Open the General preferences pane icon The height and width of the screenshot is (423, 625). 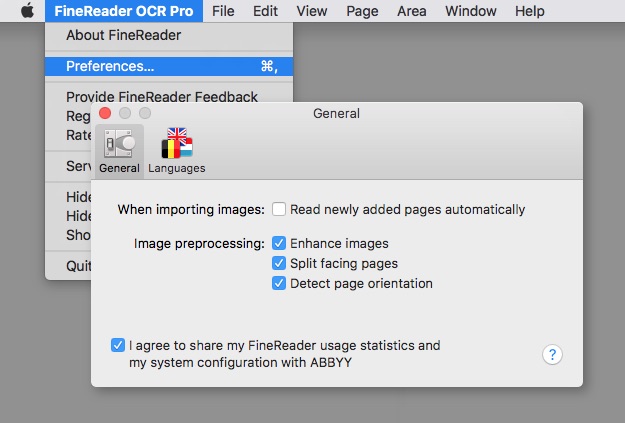(119, 150)
